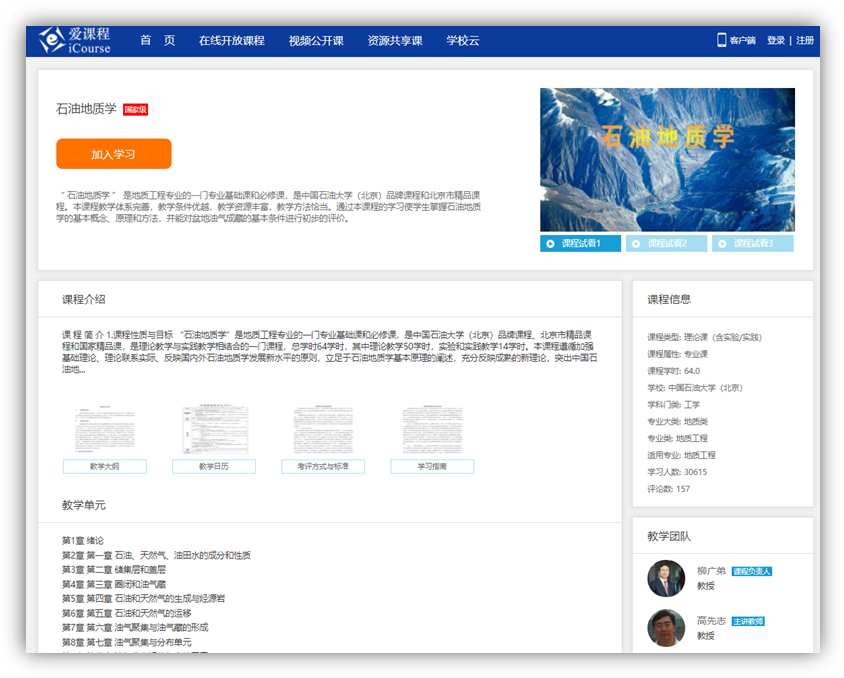This screenshot has height=678, width=844.
Task: Click the 登录 link
Action: (775, 41)
